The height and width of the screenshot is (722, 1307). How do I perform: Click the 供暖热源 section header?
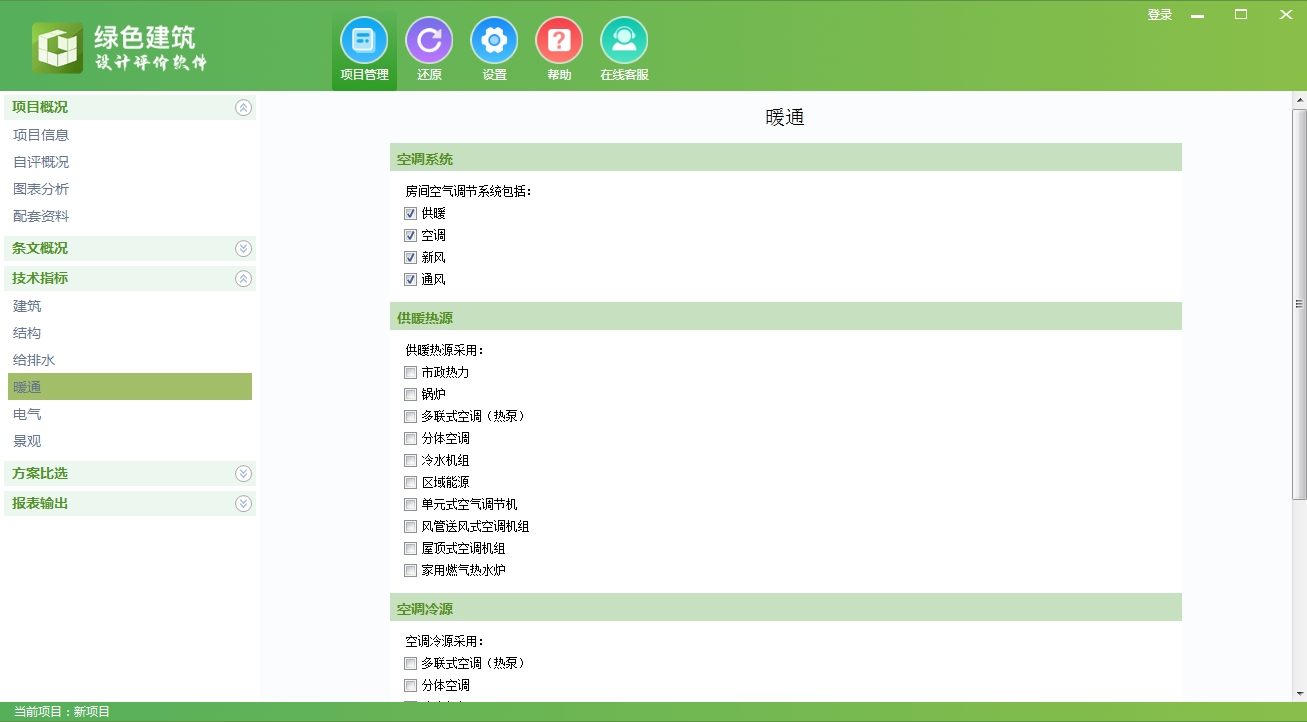pos(786,317)
